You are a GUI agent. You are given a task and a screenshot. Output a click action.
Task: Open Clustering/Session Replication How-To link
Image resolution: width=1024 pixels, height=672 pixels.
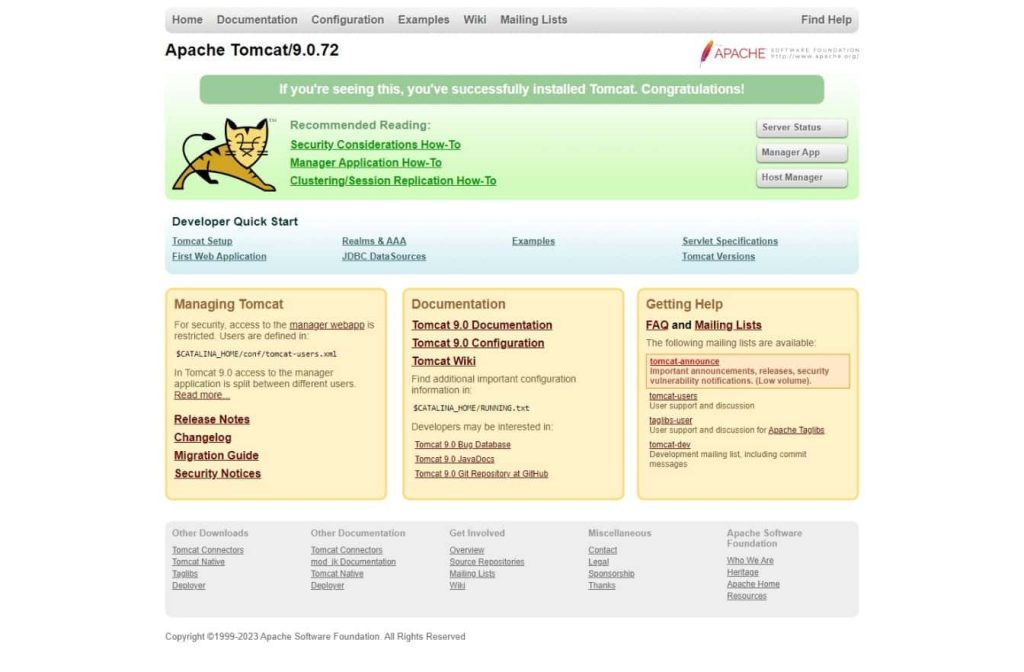click(x=393, y=181)
